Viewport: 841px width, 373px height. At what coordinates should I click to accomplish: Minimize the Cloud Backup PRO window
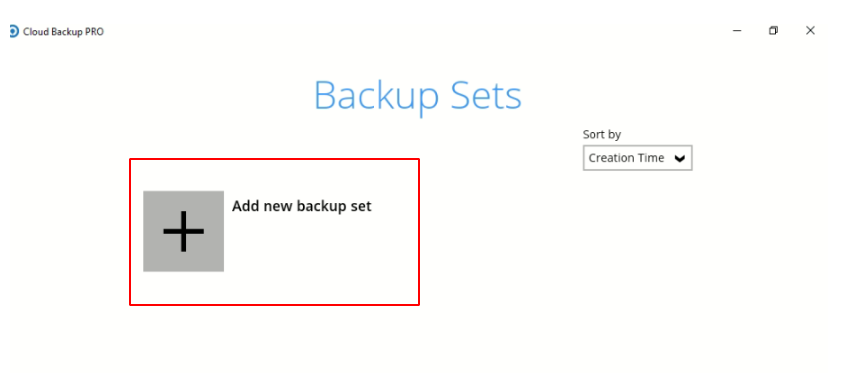tap(737, 31)
